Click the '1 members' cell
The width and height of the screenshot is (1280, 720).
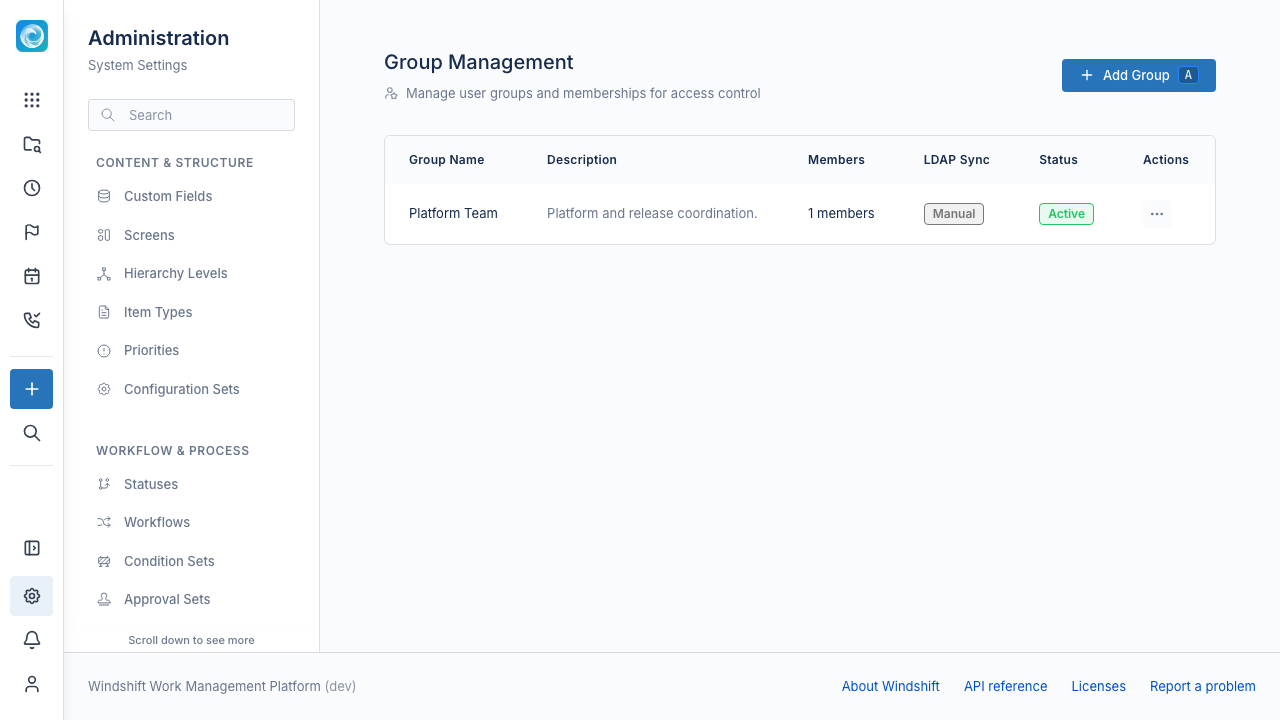tap(841, 213)
